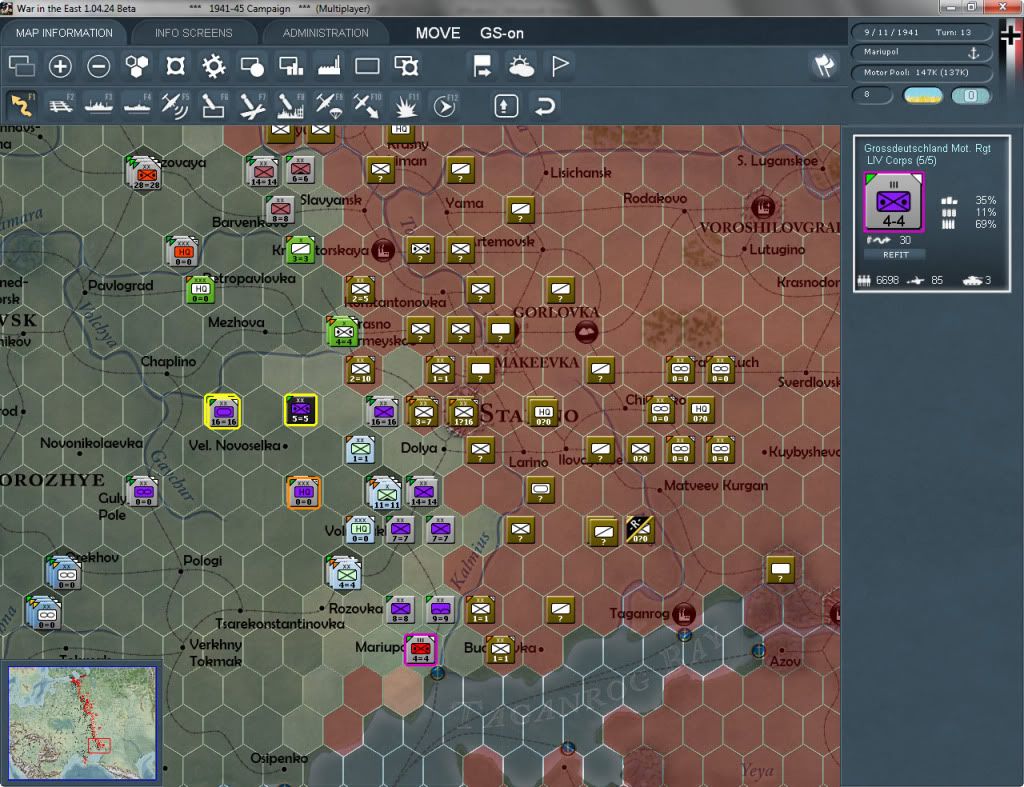This screenshot has height=787, width=1024.
Task: Click the REFIT button in unit panel
Action: click(895, 255)
